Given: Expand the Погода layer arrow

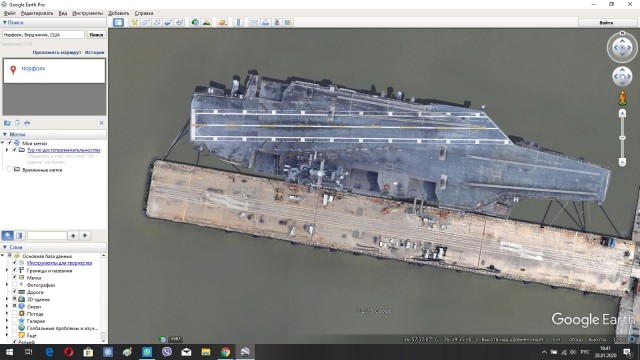Looking at the screenshot, I should 7,313.
